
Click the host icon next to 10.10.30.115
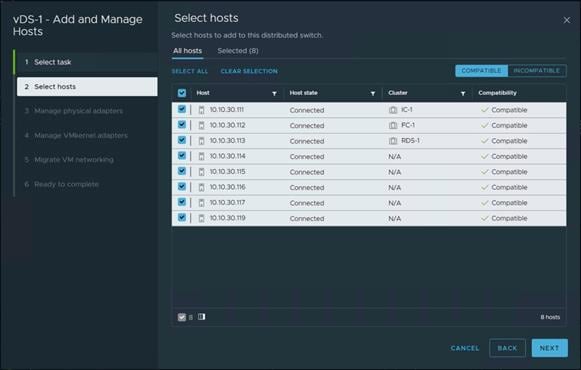[x=202, y=172]
